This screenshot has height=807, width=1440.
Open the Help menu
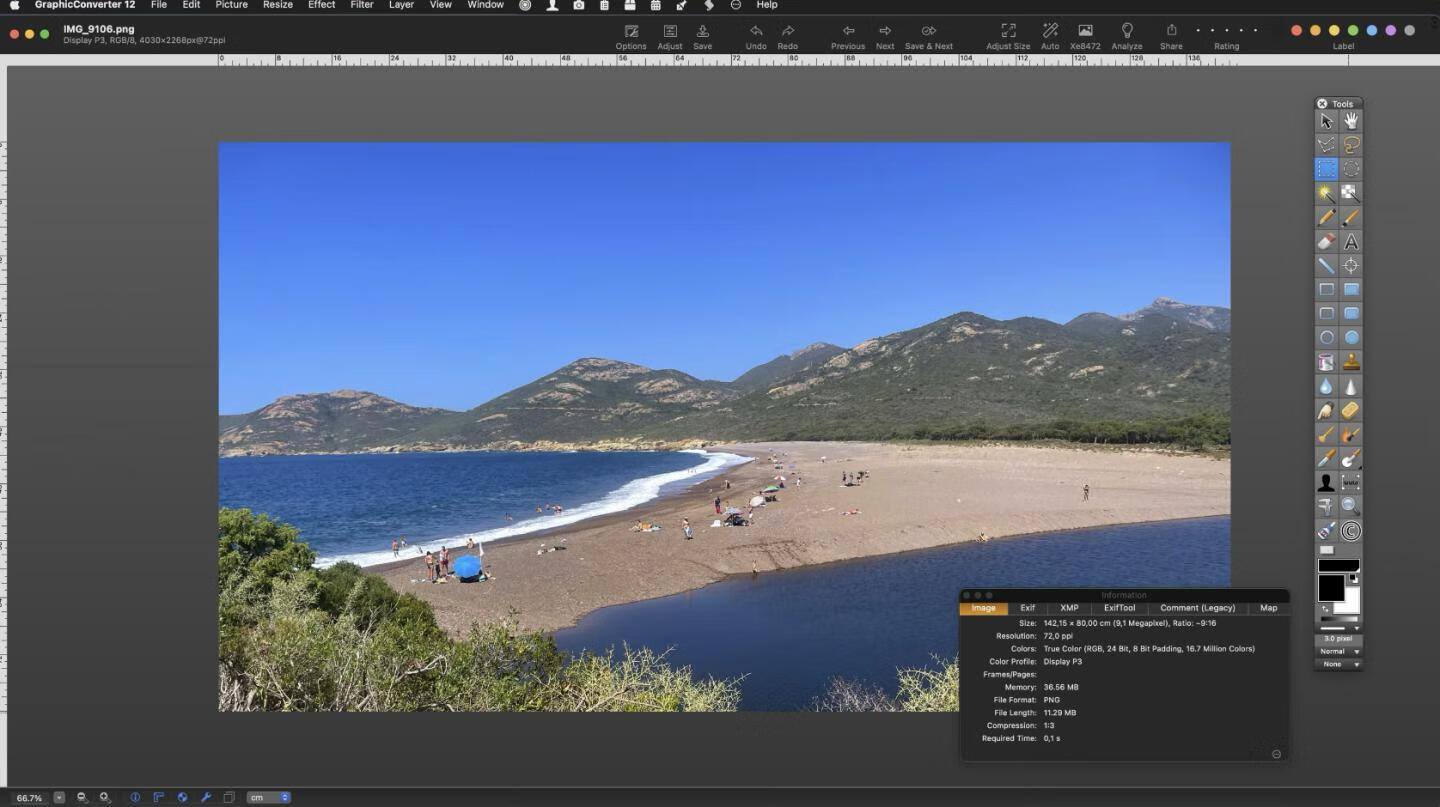click(x=767, y=5)
